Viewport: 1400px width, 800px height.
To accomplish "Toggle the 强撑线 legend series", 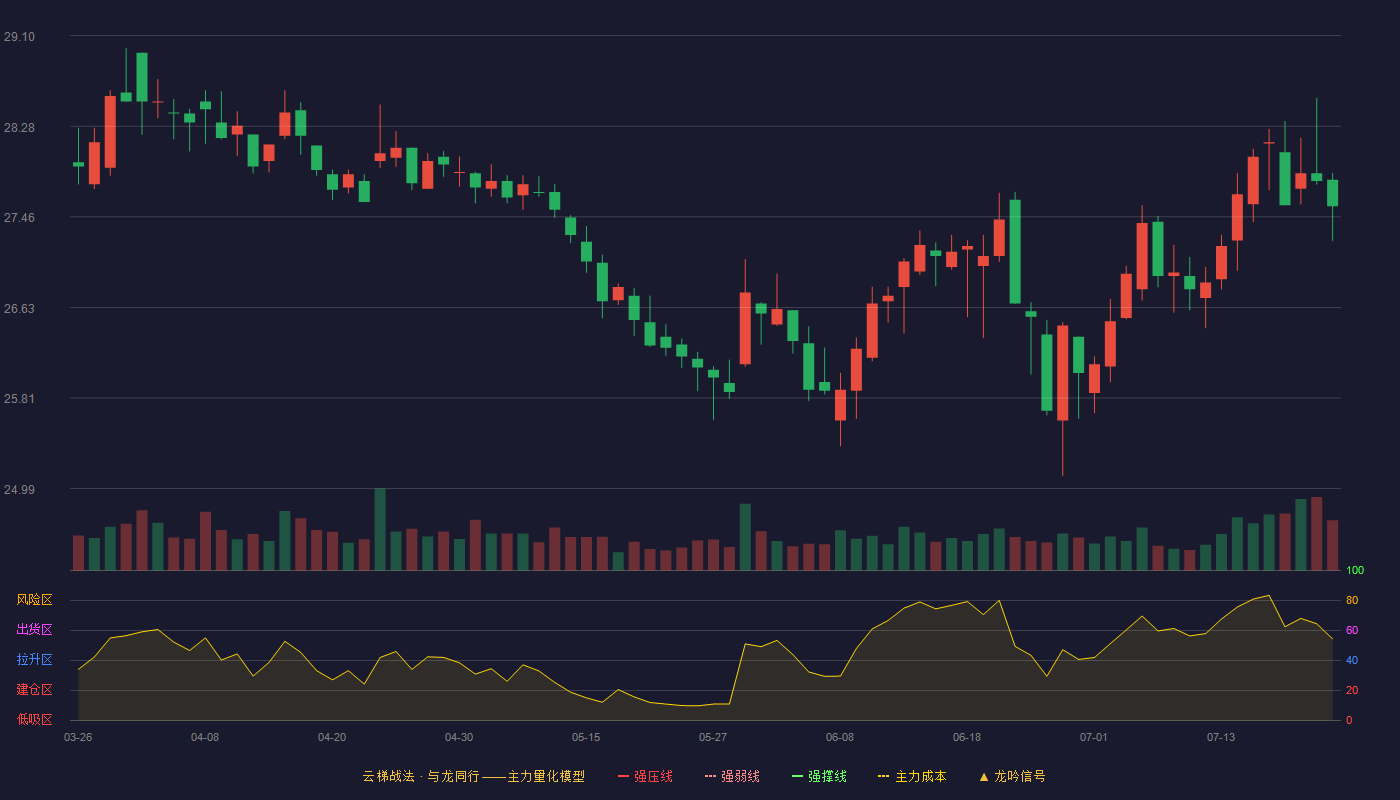I will [x=819, y=776].
